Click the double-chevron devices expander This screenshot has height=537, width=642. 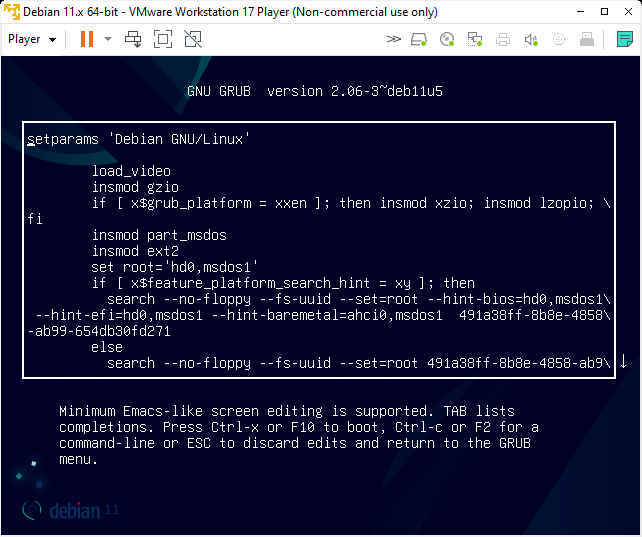click(x=393, y=39)
